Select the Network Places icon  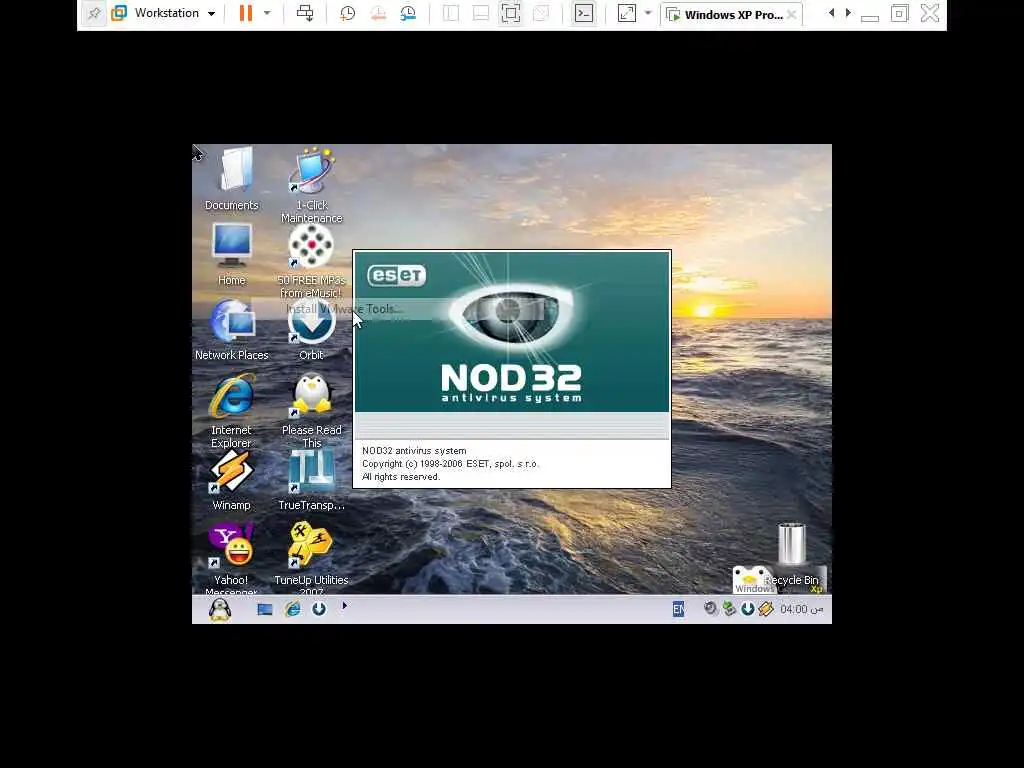(x=232, y=330)
